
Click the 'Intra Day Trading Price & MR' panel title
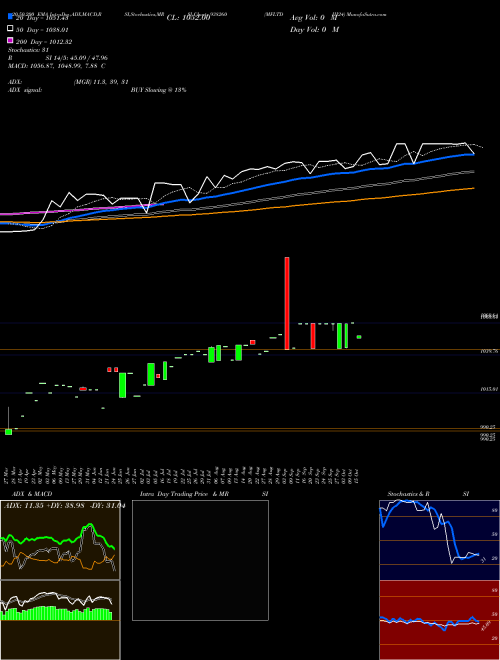[x=184, y=494]
